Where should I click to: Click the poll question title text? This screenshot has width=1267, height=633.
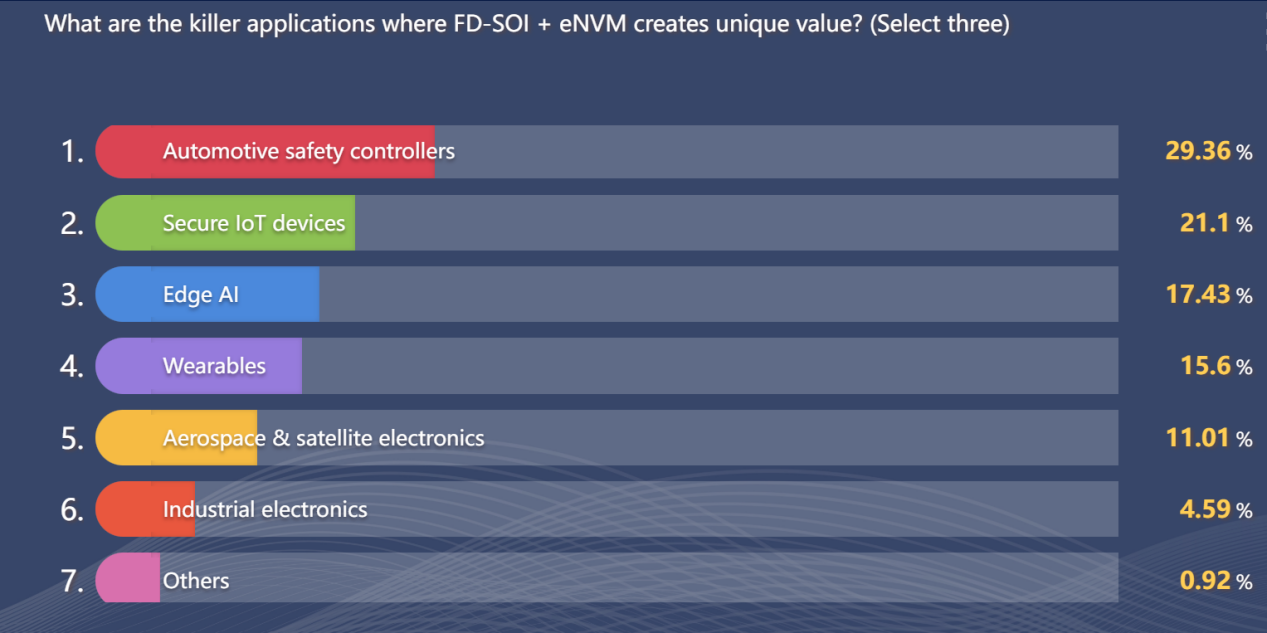[527, 24]
